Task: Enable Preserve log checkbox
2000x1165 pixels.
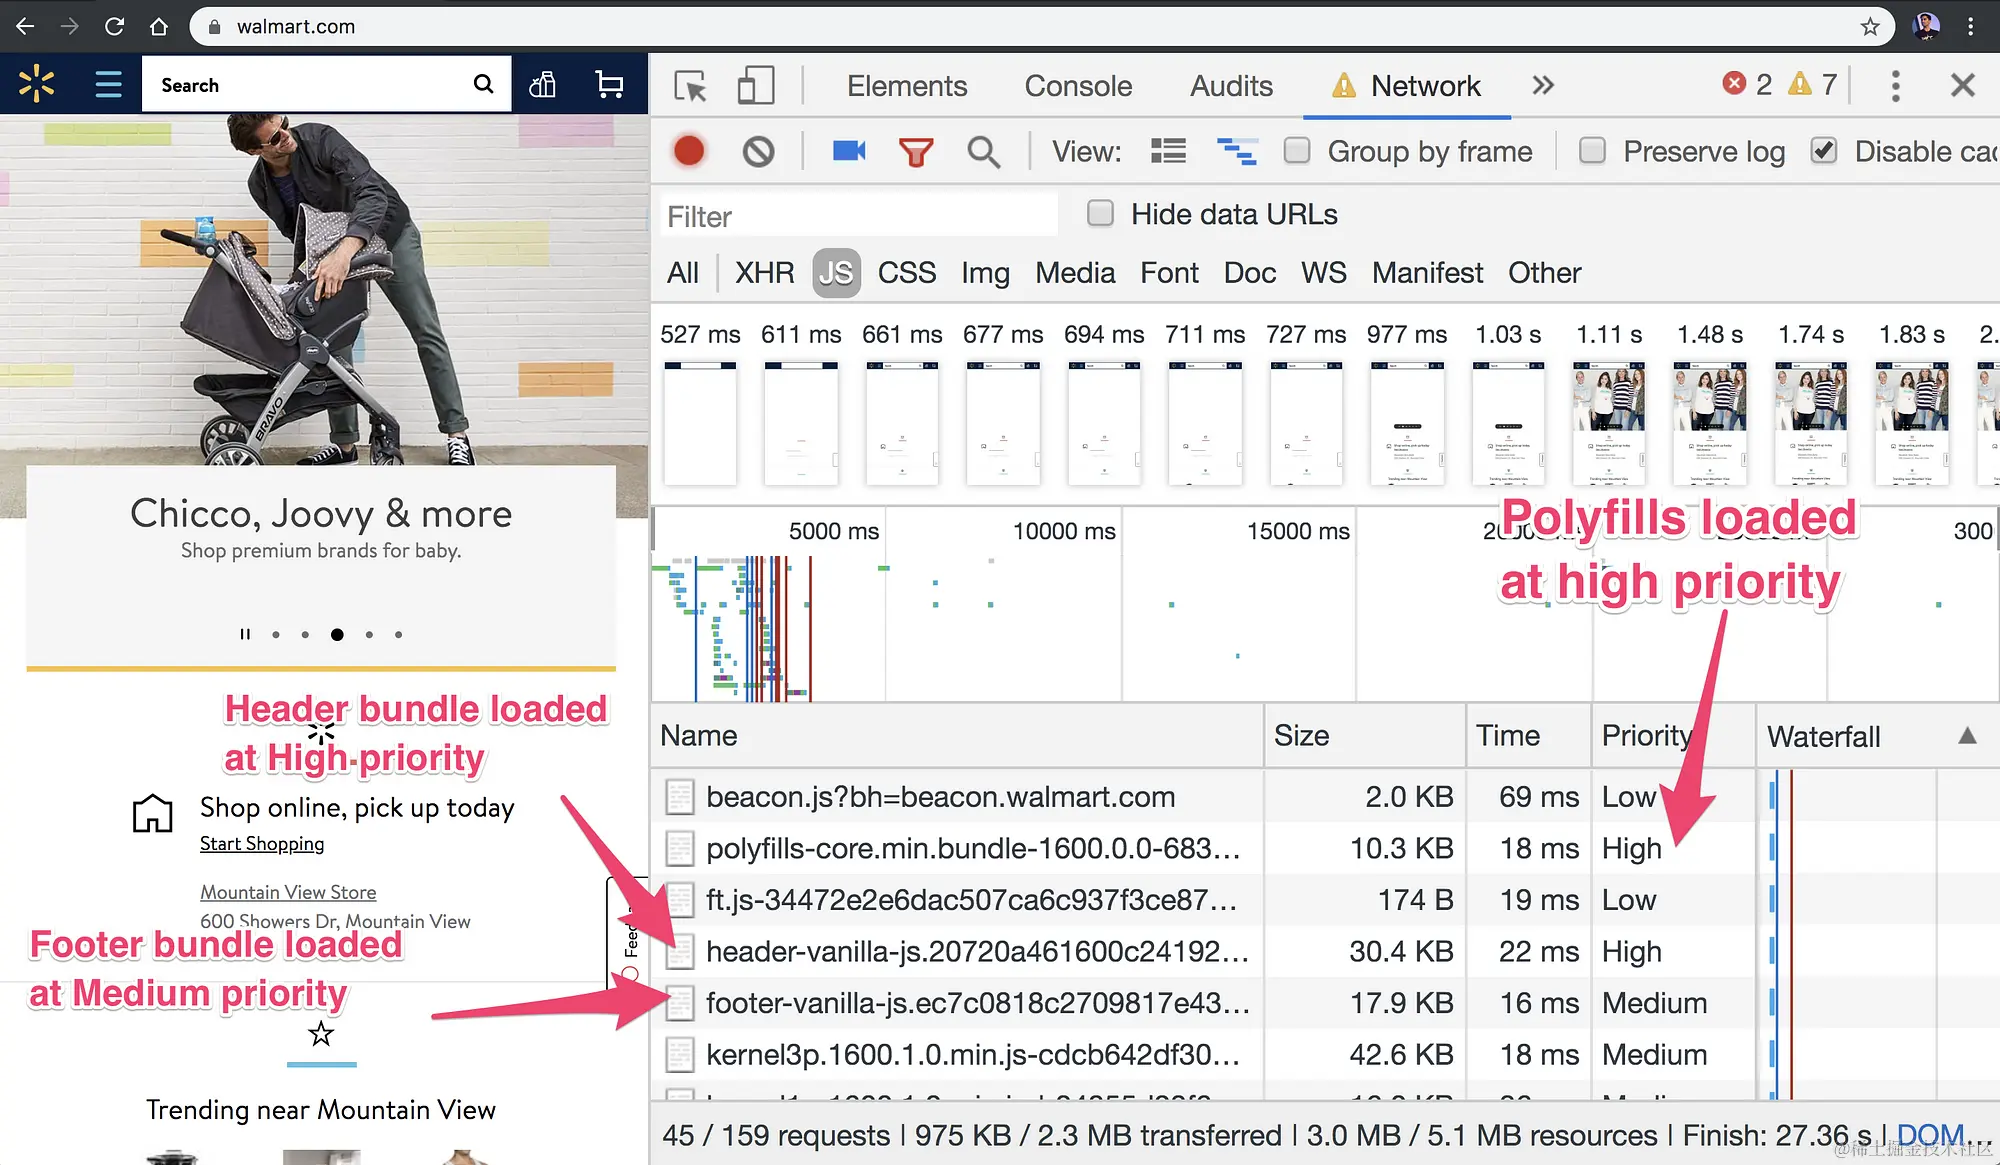Action: (1592, 151)
